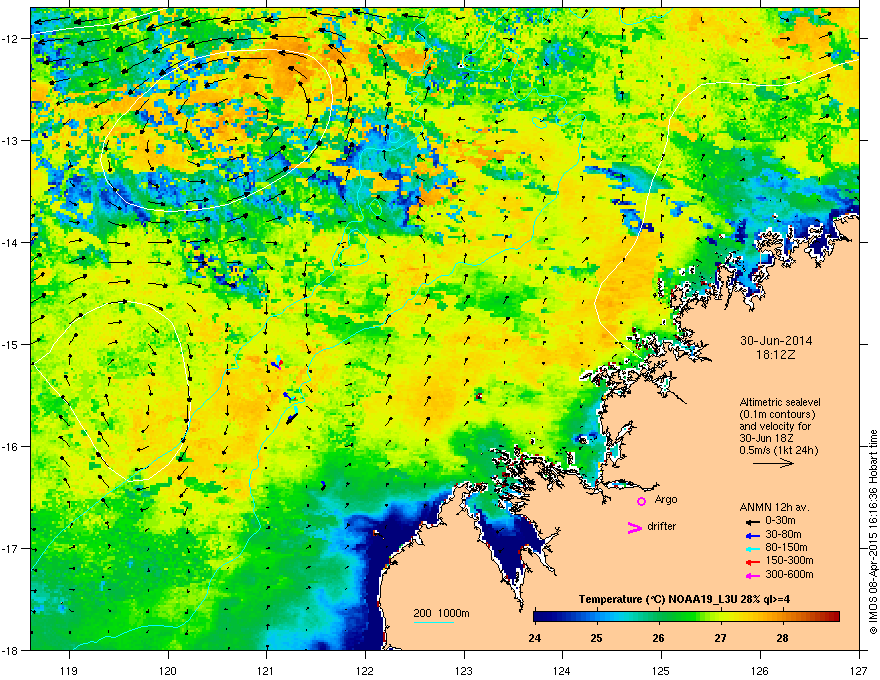Click the drifter legend label
The width and height of the screenshot is (880, 680).
pyautogui.click(x=662, y=526)
